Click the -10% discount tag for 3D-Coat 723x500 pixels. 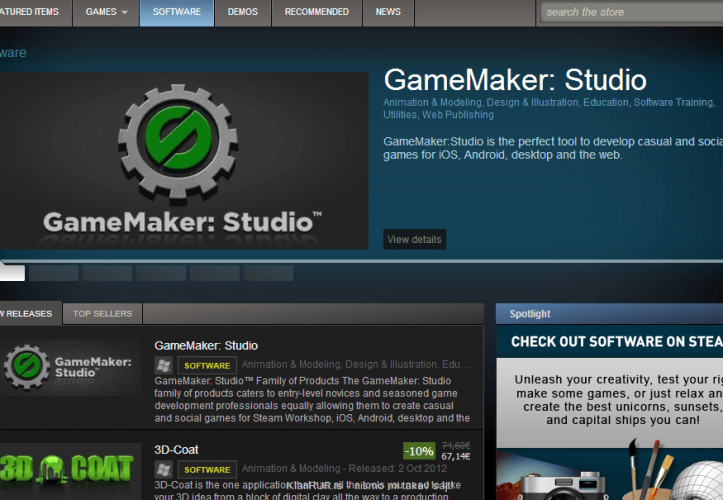[419, 450]
